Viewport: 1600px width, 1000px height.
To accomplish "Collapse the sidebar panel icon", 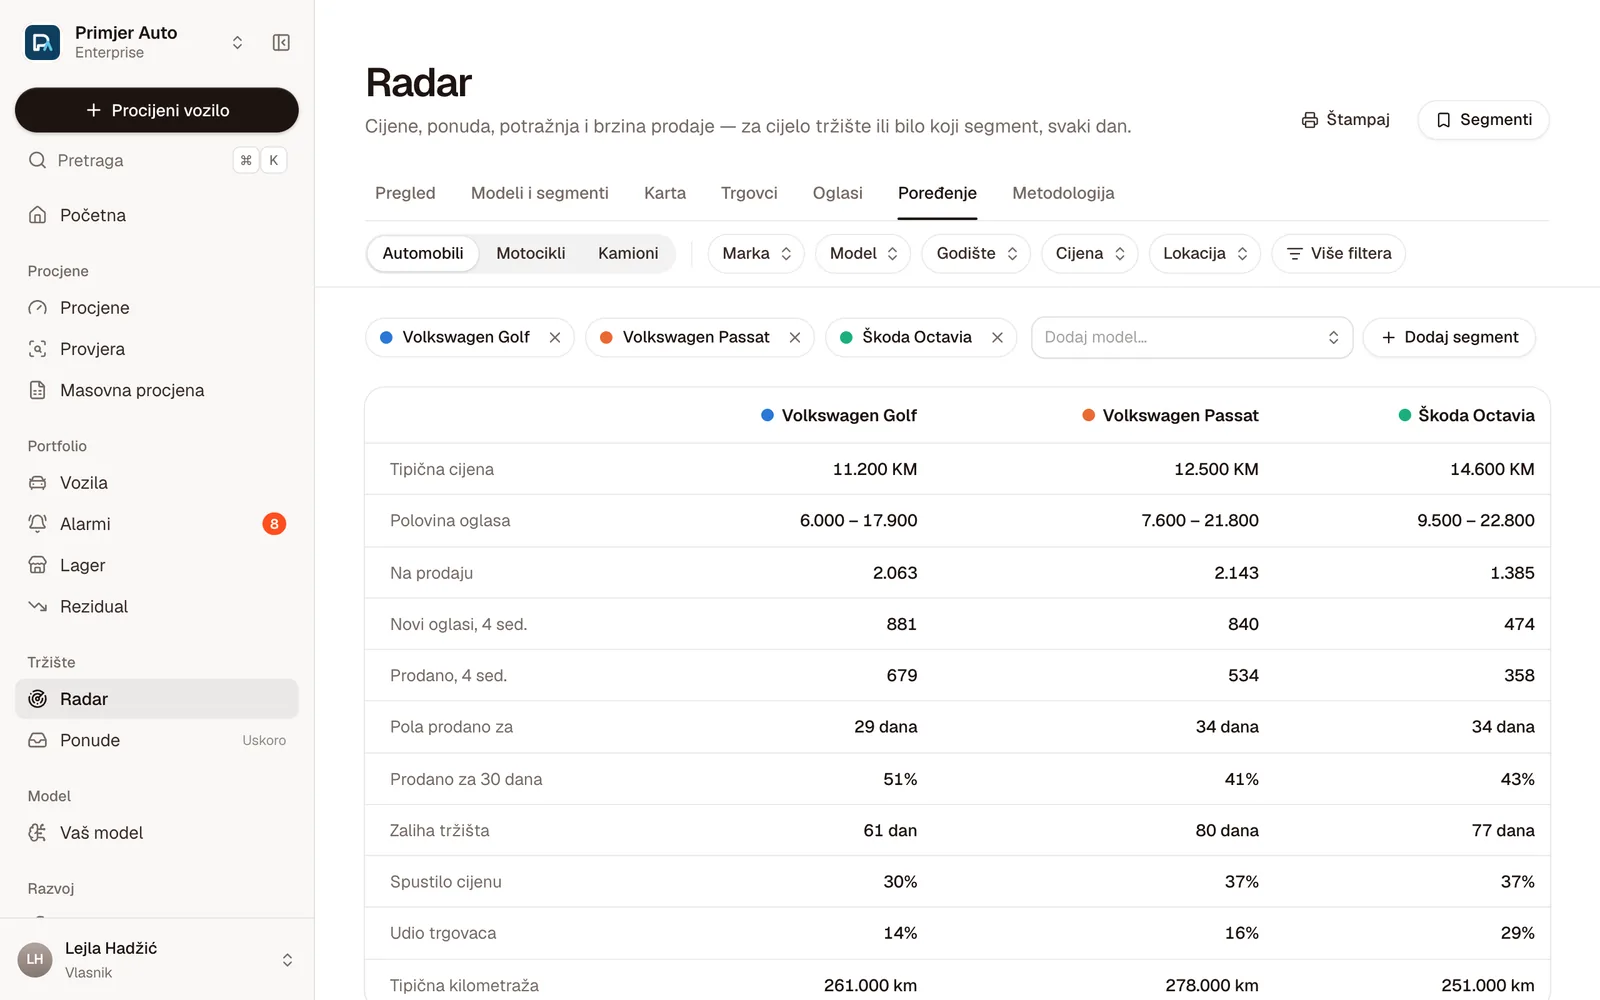I will tap(281, 42).
